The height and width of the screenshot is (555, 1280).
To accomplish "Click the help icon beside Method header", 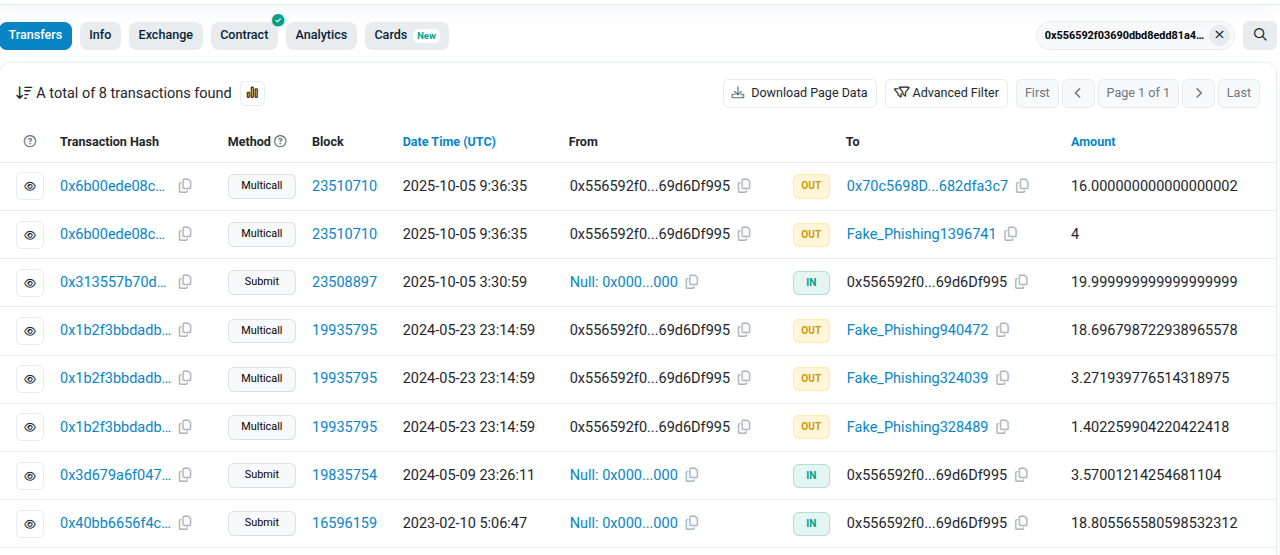I will 280,142.
